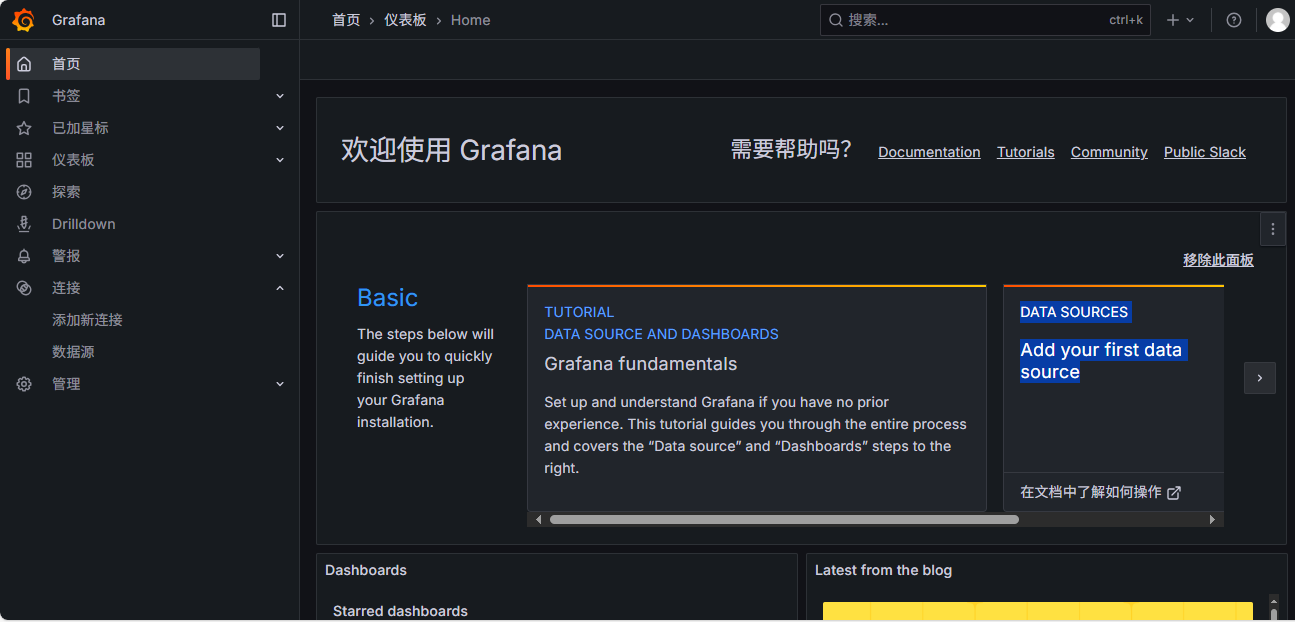
Task: Click 仪表板 in the breadcrumb
Action: point(405,20)
